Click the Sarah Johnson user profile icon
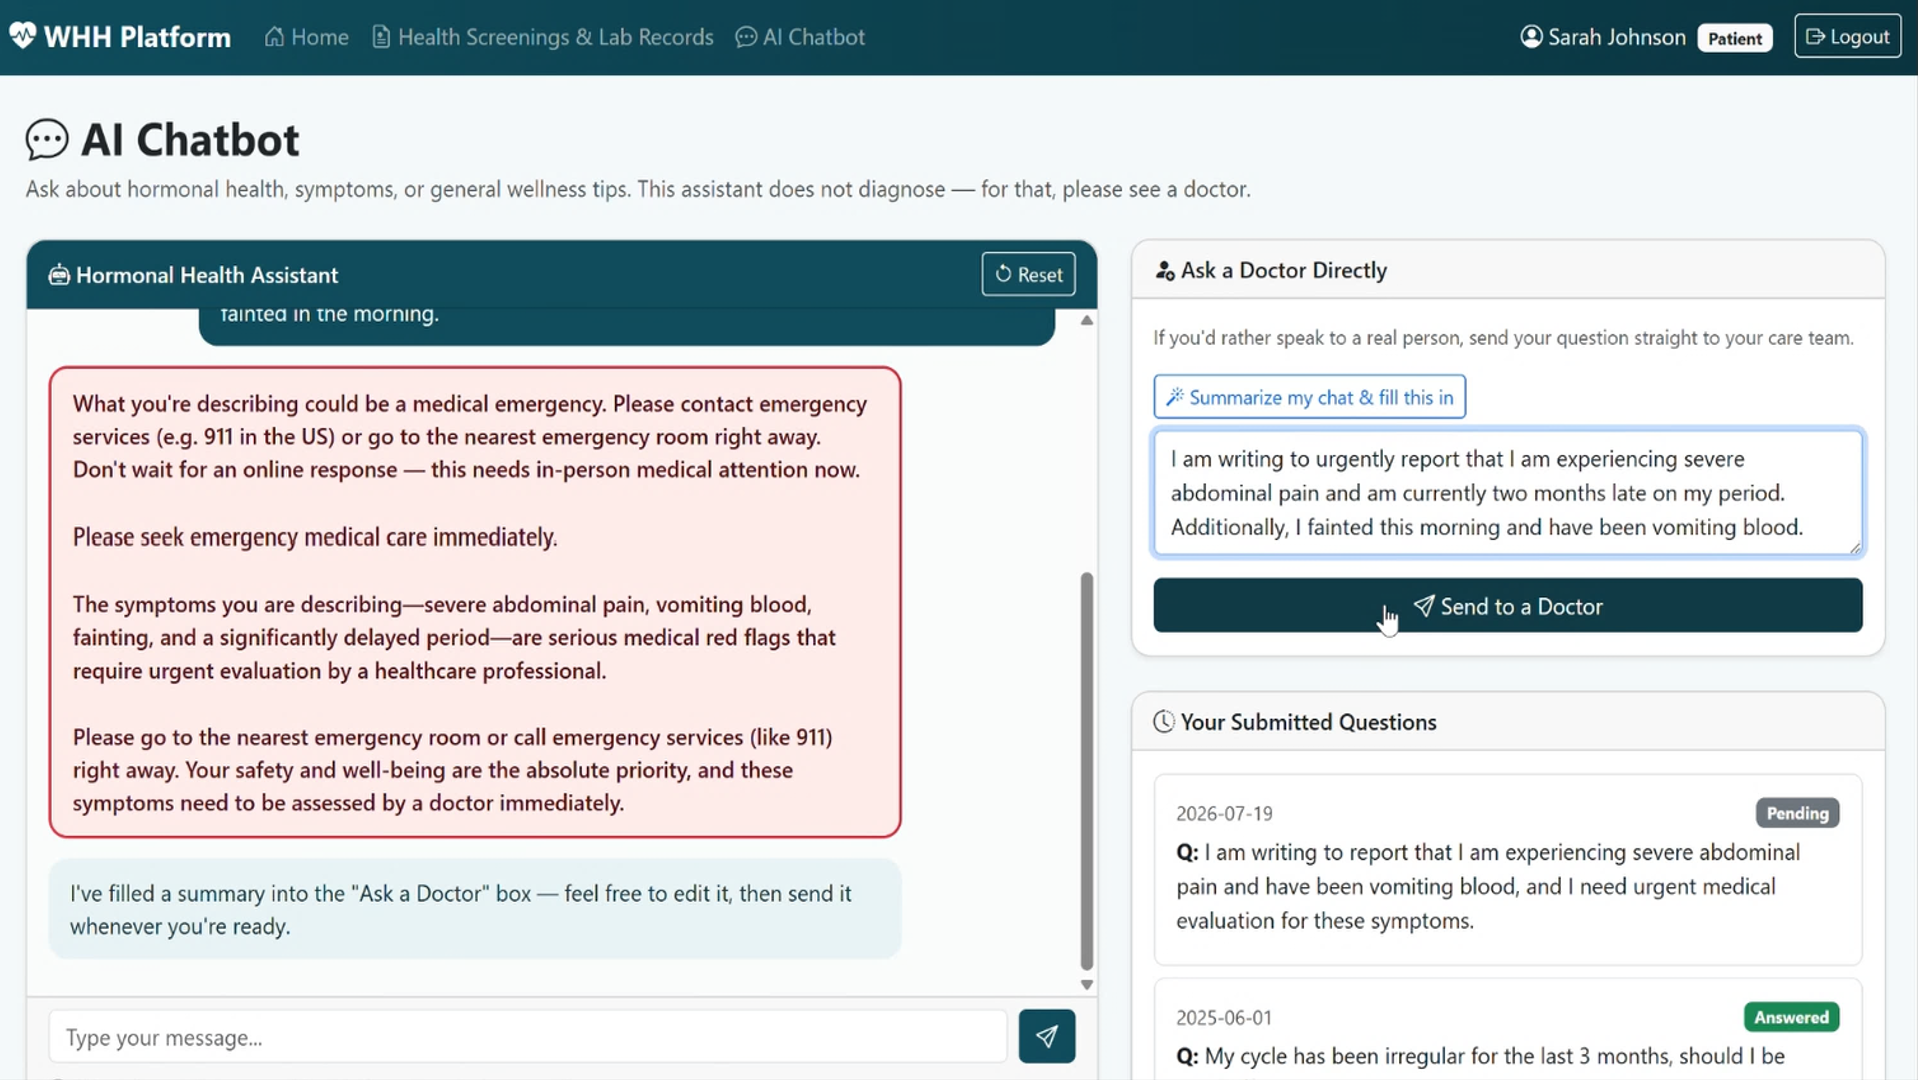Viewport: 1918px width, 1080px height. pos(1531,37)
